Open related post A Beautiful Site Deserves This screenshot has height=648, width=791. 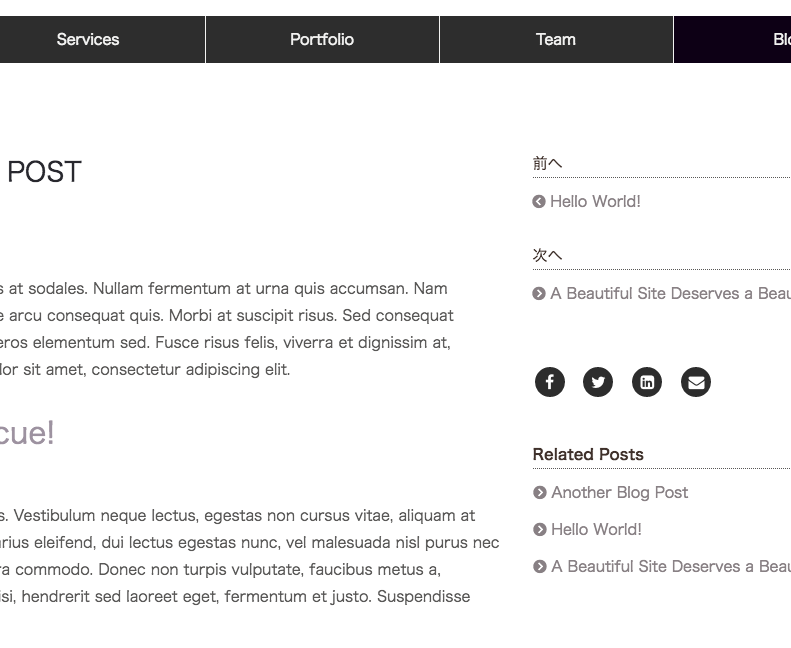(671, 566)
